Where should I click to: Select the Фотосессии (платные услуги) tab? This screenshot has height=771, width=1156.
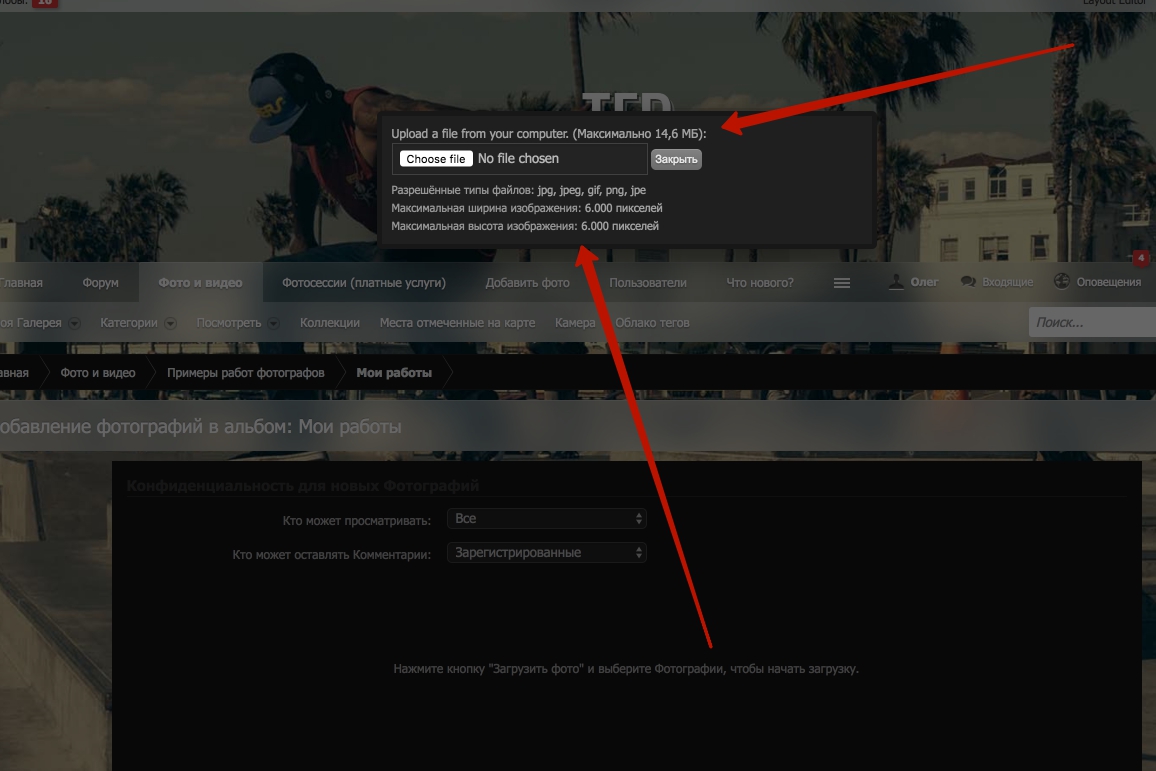[364, 283]
